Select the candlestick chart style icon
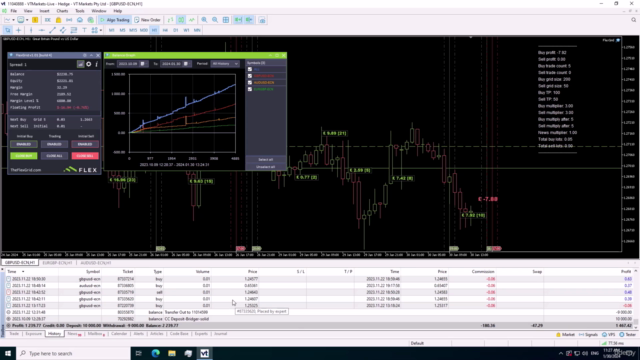 coord(181,20)
